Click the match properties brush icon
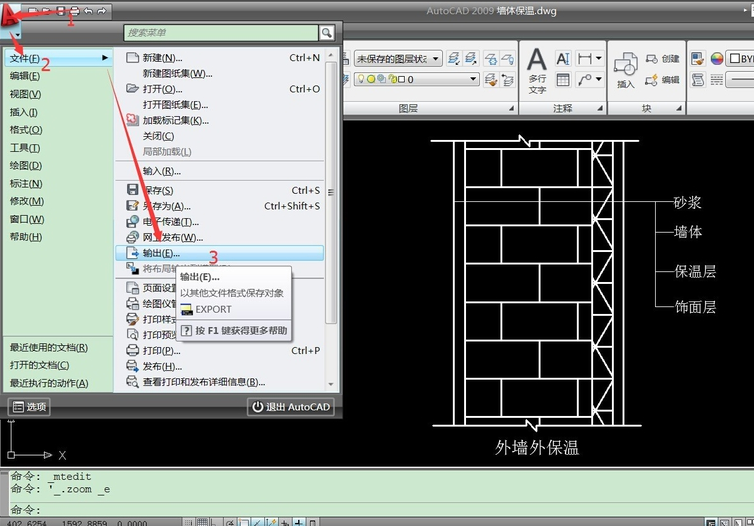754x526 pixels. tap(698, 59)
